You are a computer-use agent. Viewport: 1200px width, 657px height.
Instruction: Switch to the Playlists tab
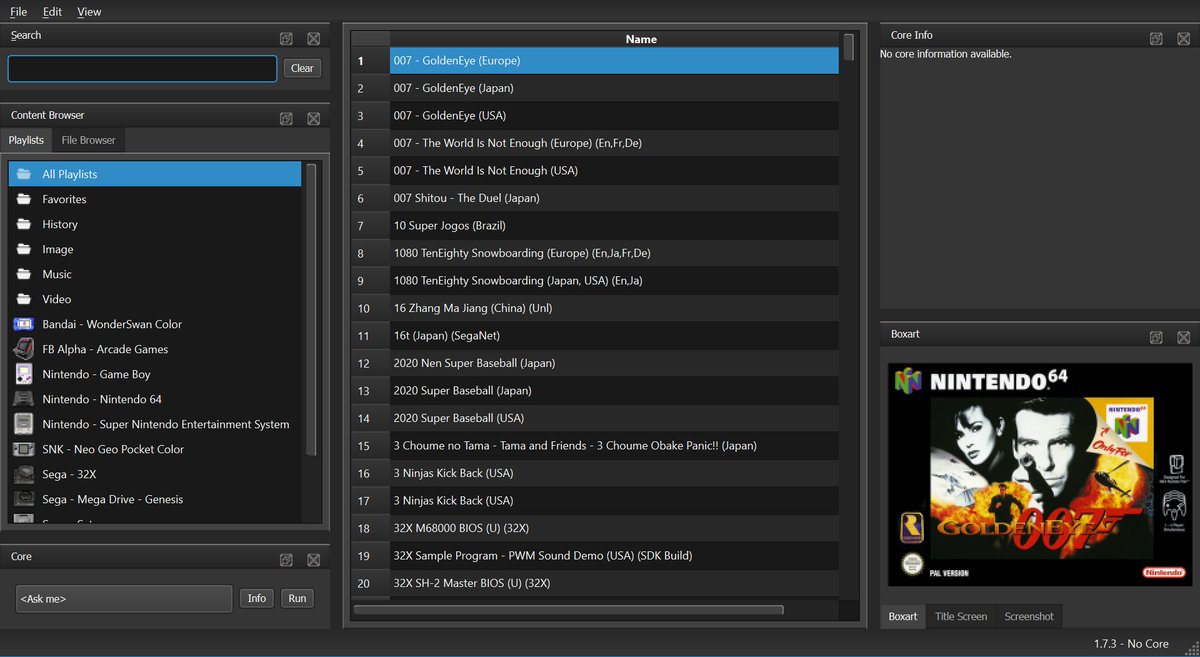click(26, 140)
